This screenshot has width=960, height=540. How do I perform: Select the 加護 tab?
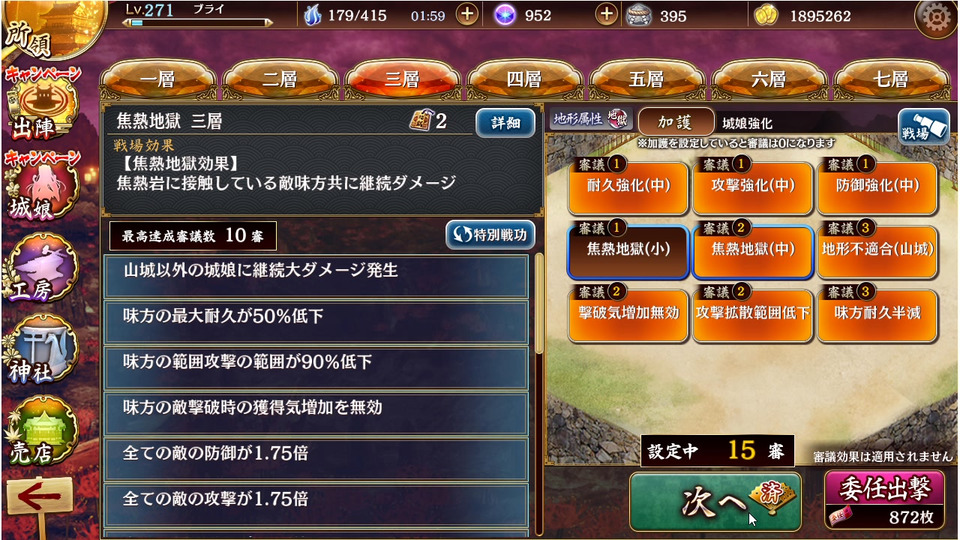(675, 122)
